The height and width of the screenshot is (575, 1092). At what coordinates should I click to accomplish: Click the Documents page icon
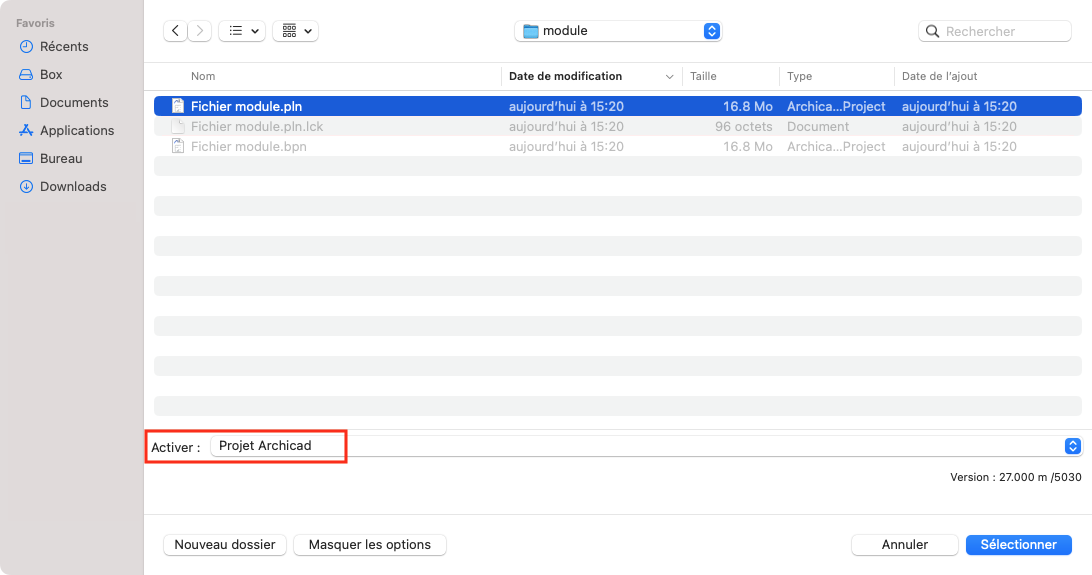coord(26,102)
